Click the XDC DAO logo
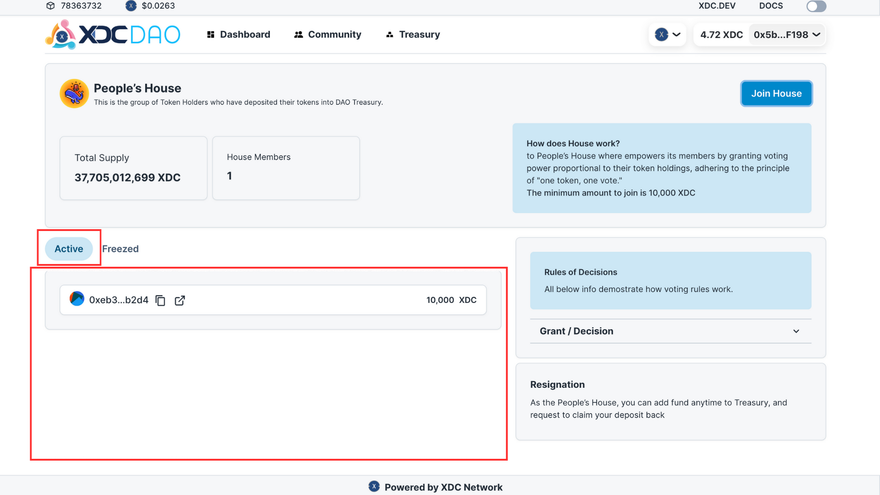 [x=112, y=35]
